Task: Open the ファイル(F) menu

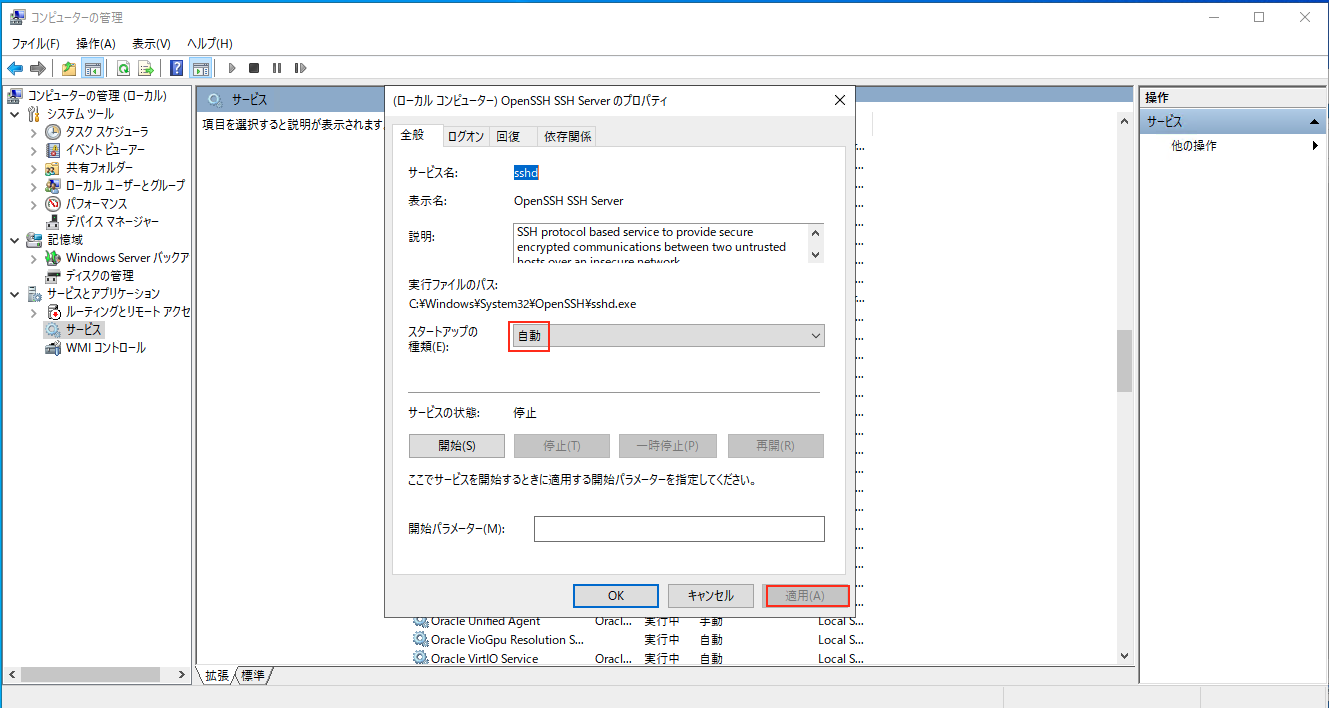Action: [x=36, y=44]
